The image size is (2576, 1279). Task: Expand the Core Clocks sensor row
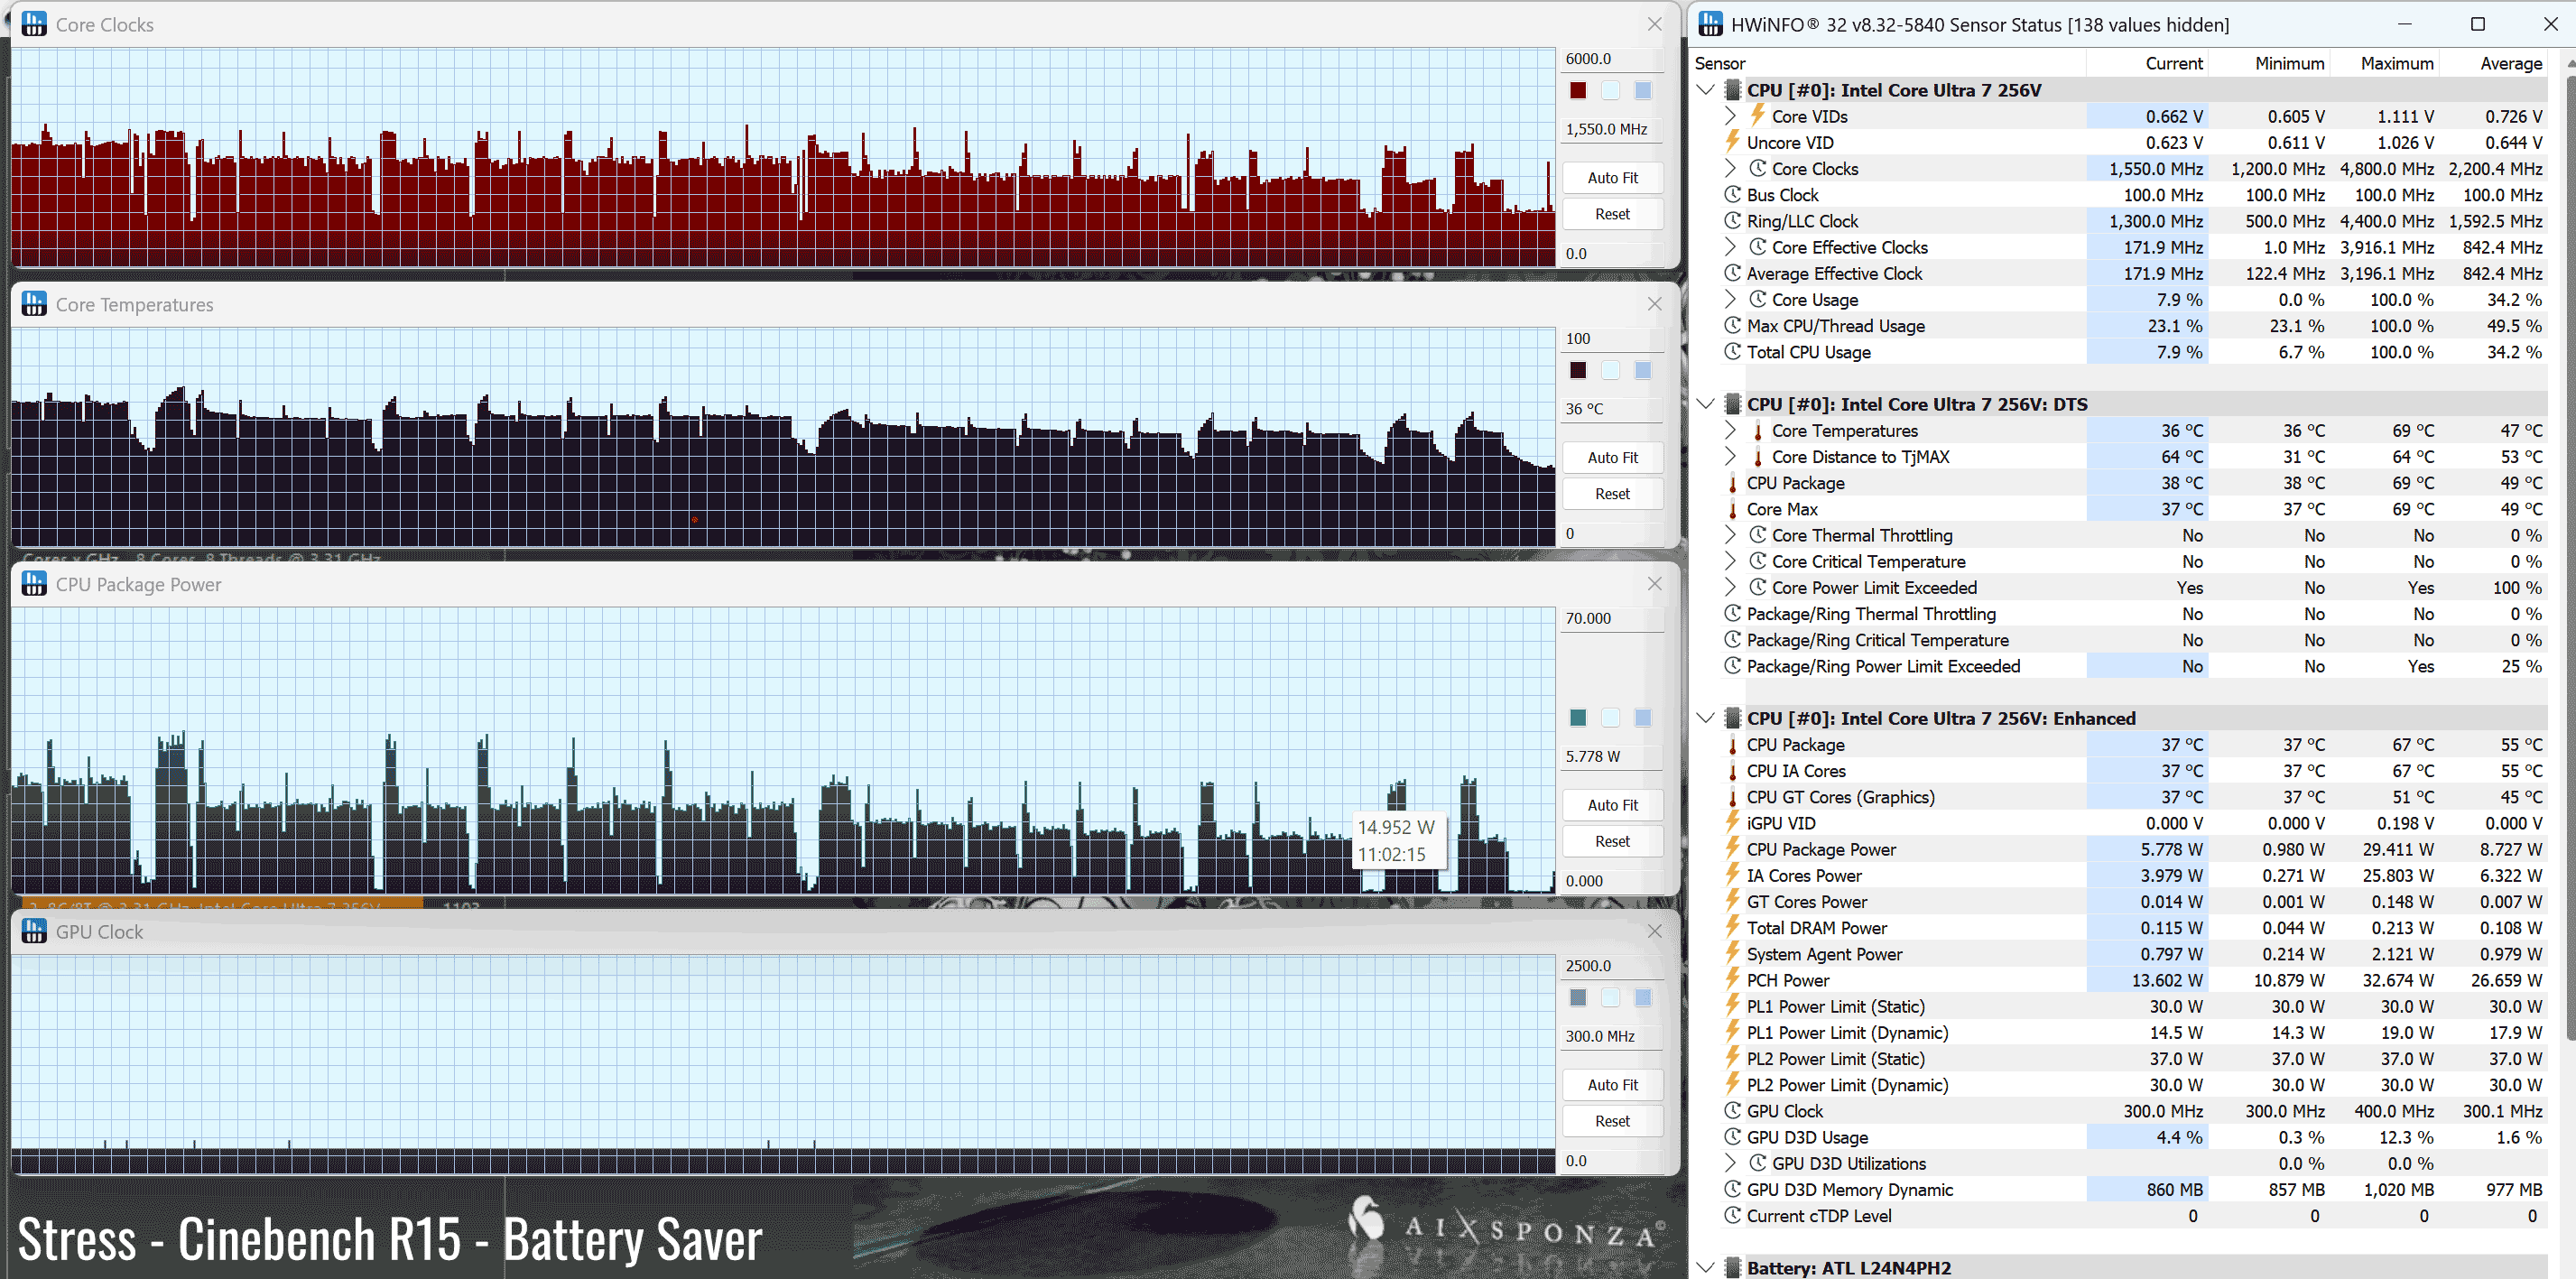coord(1731,169)
